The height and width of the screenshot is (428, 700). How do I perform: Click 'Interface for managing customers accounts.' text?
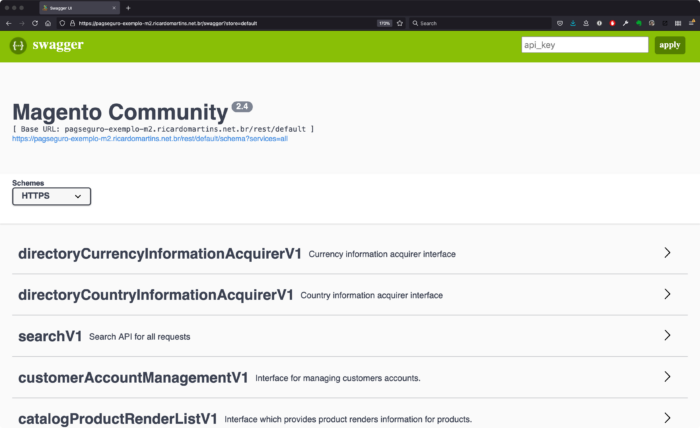coord(338,378)
